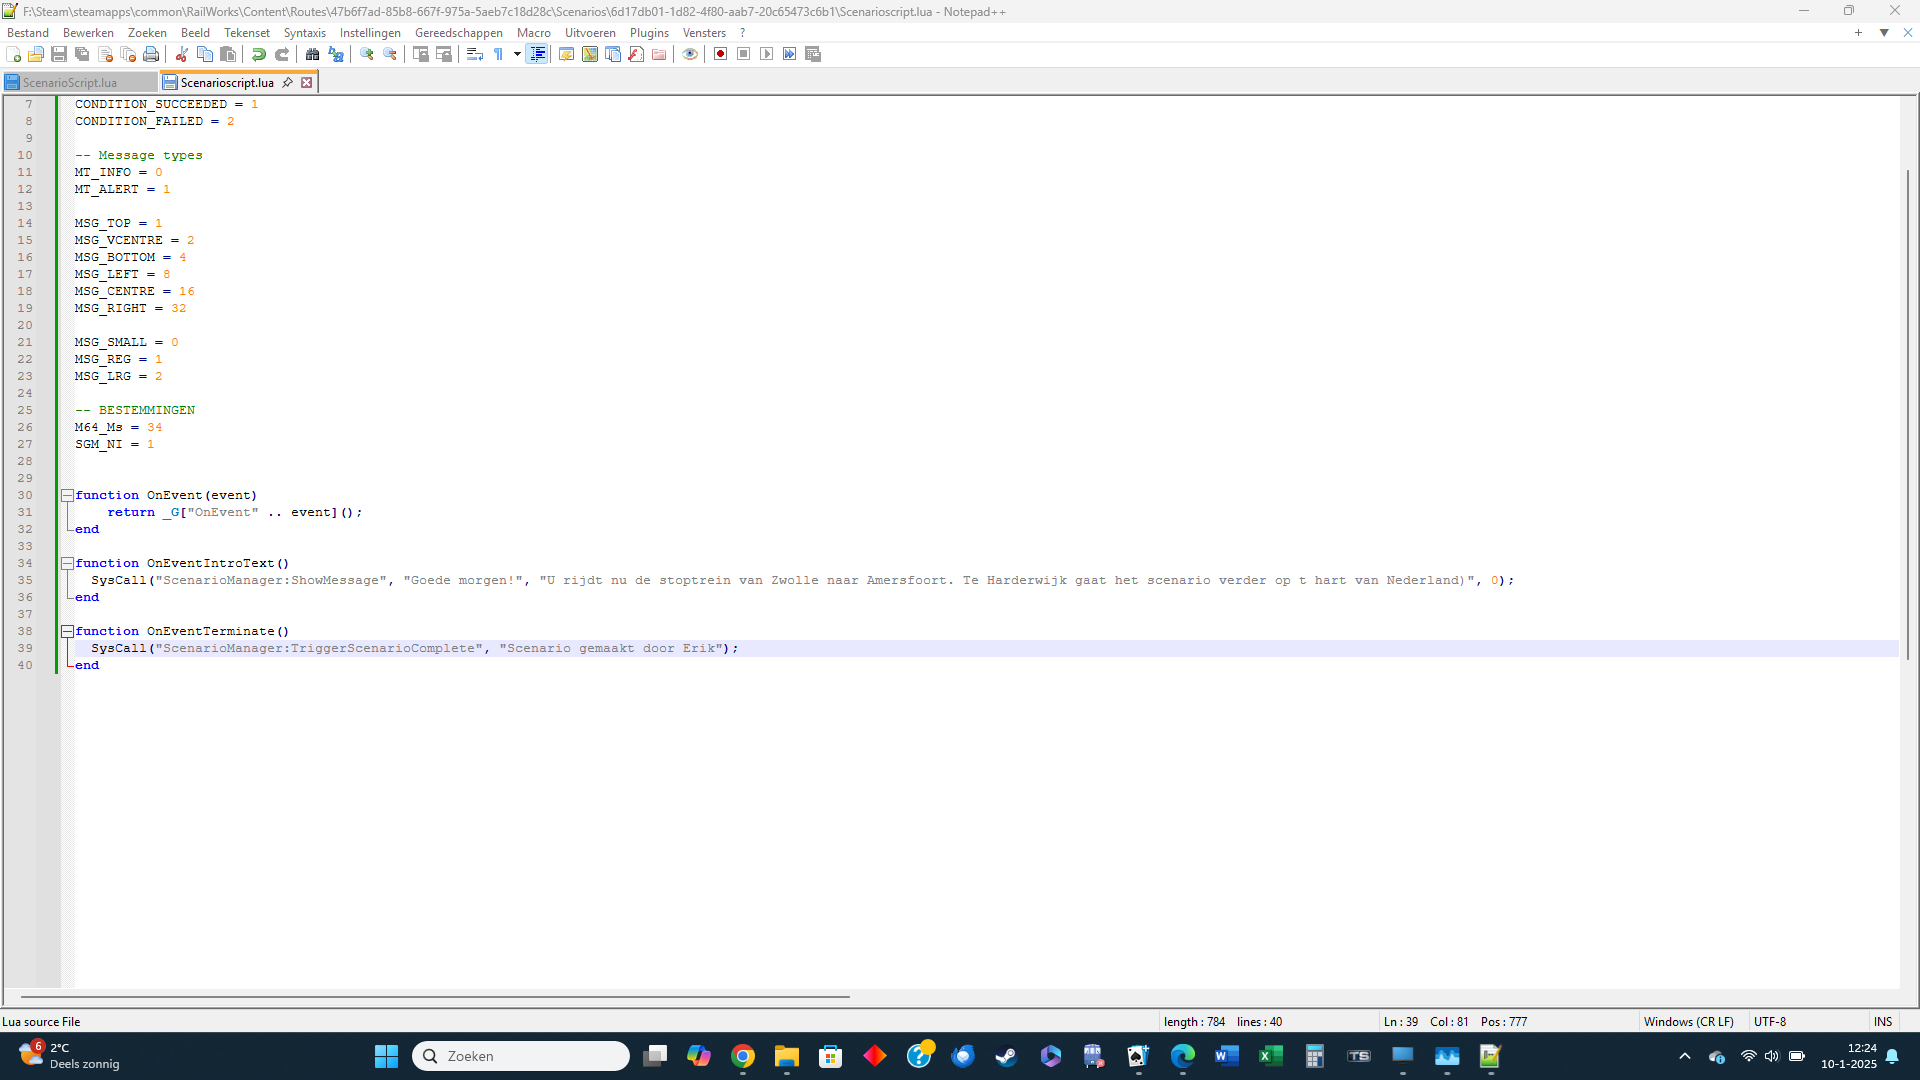1920x1080 pixels.
Task: Copy selection using toolbar icon
Action: click(x=205, y=54)
